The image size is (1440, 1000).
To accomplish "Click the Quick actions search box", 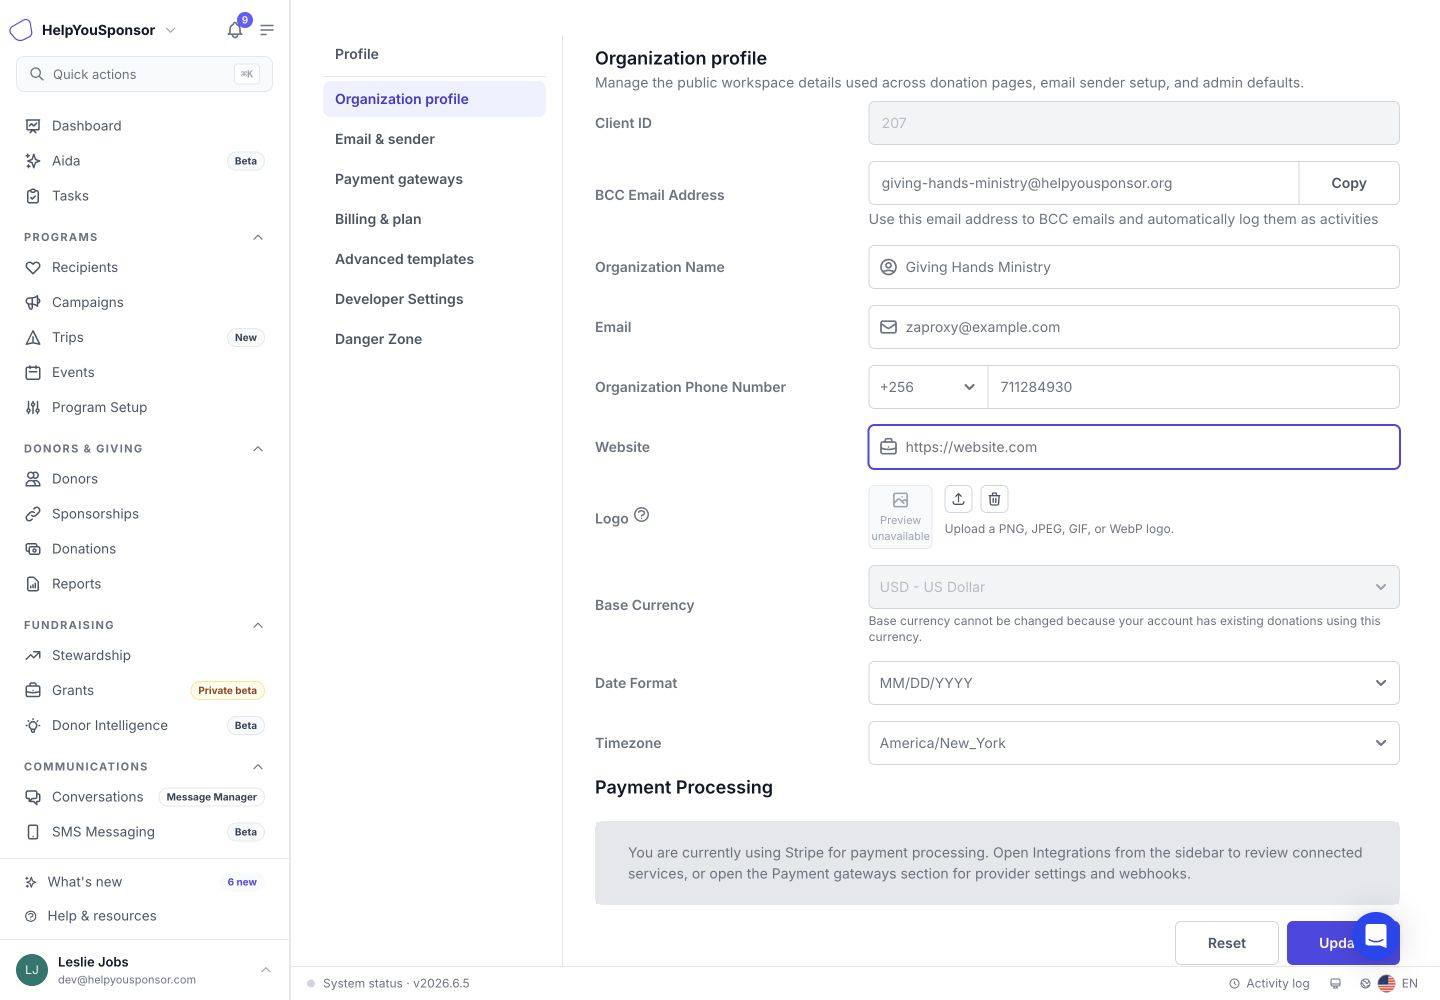I will tap(144, 74).
